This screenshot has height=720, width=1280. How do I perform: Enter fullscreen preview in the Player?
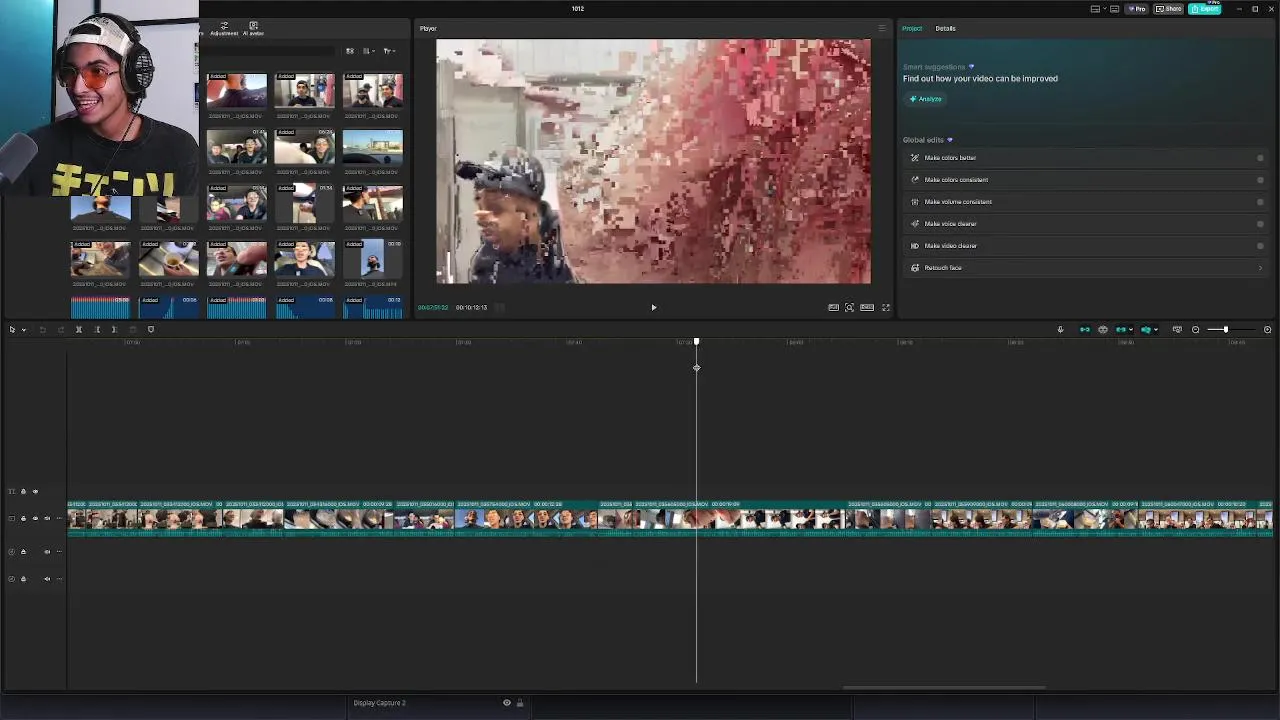coord(885,307)
